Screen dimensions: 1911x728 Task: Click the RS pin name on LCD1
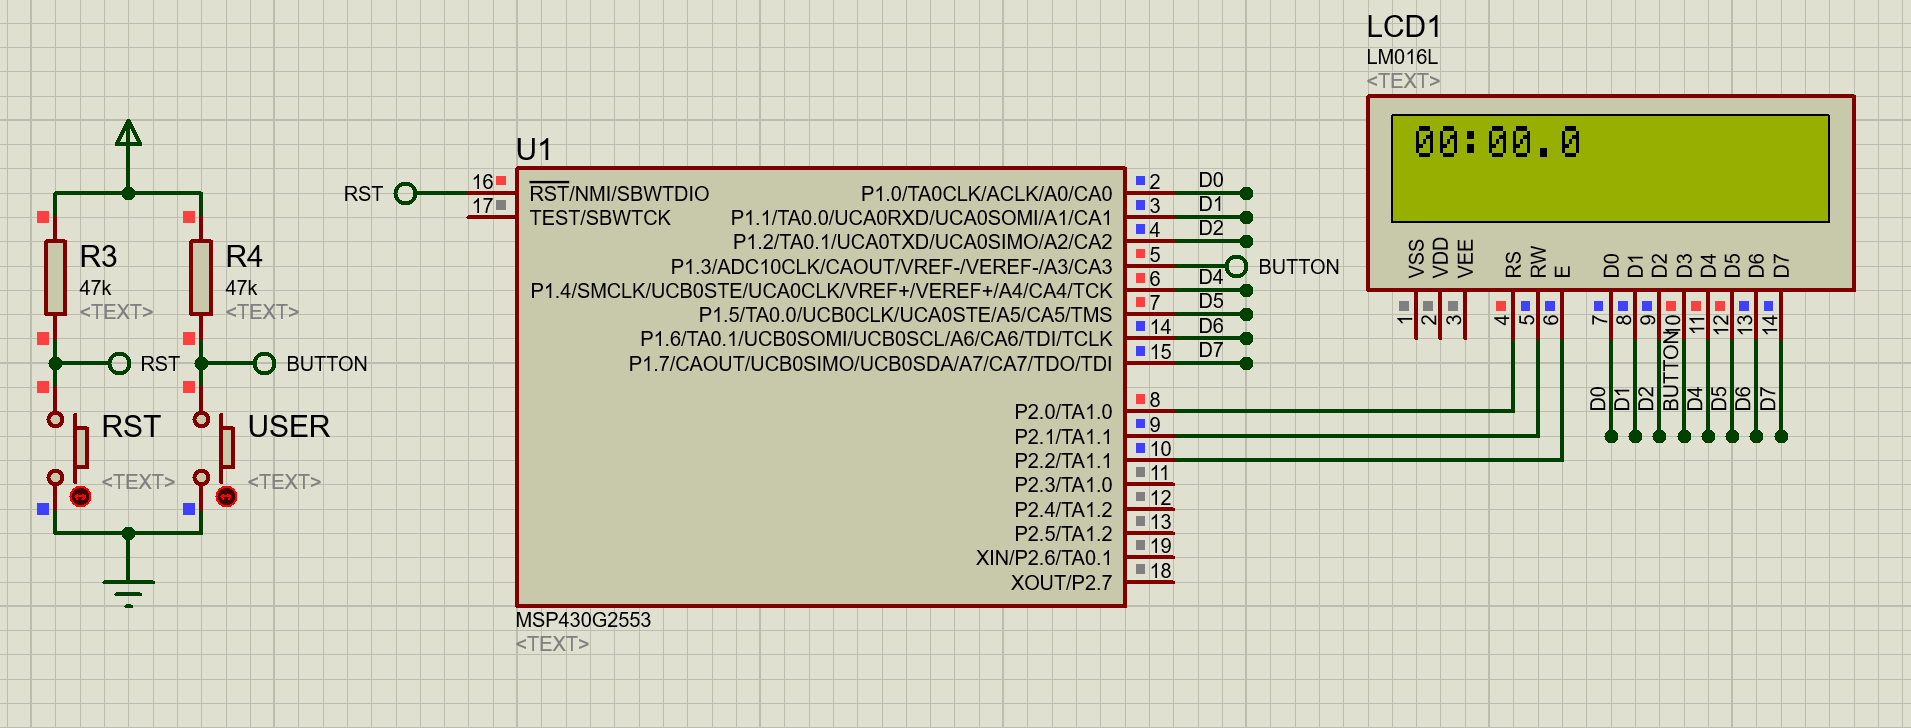(x=1514, y=265)
